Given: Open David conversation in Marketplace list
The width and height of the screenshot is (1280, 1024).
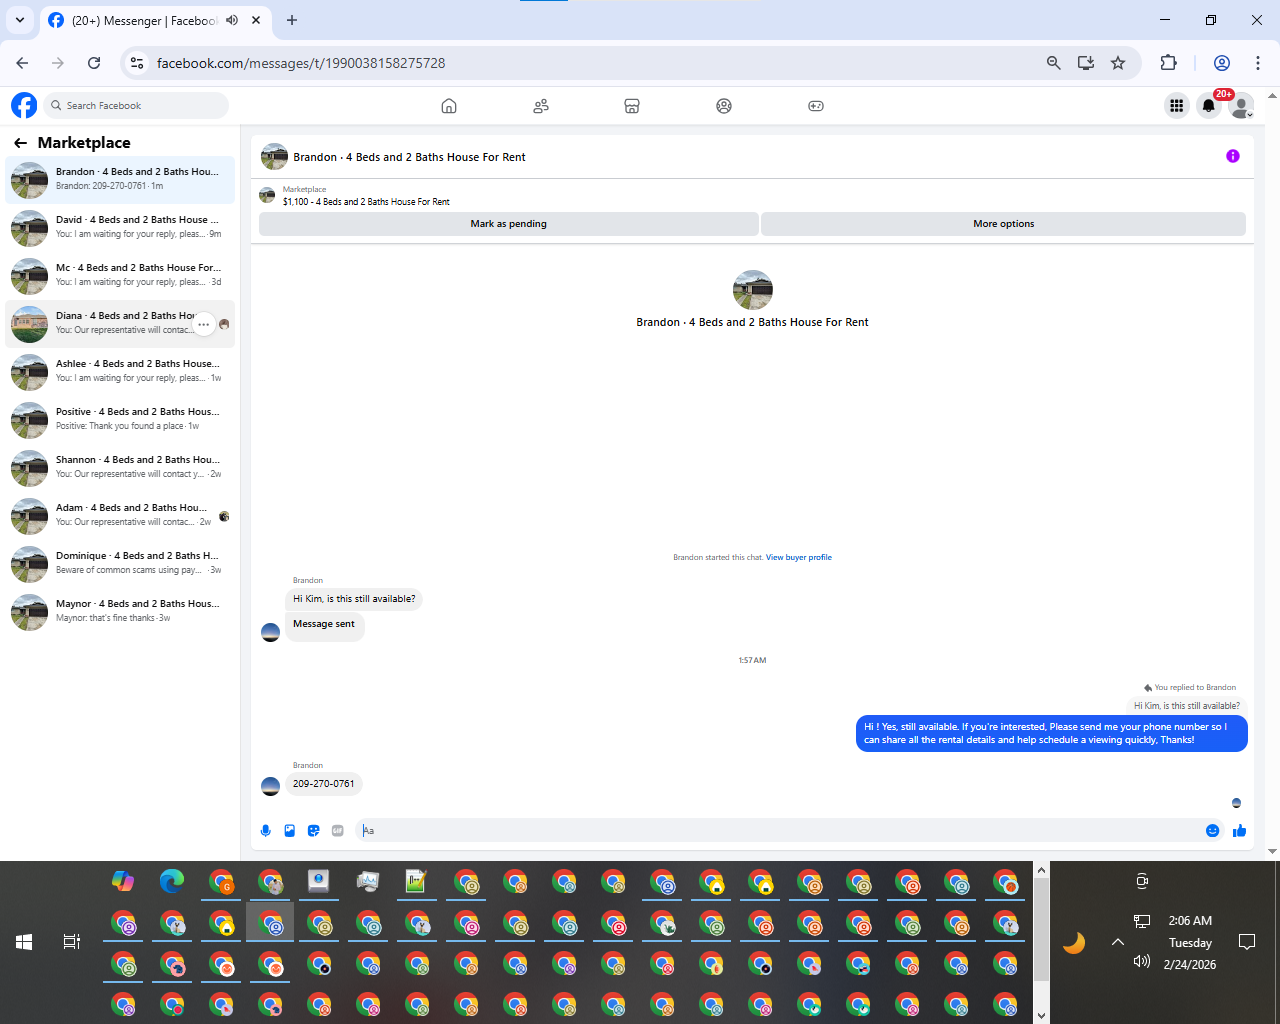Looking at the screenshot, I should pos(120,228).
